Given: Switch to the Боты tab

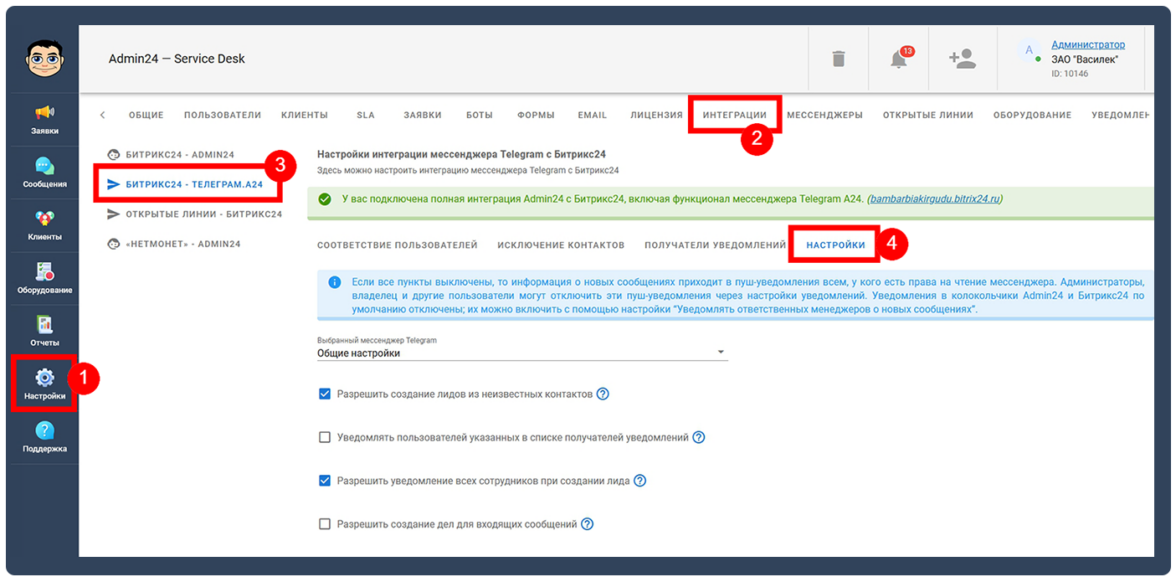Looking at the screenshot, I should point(479,115).
